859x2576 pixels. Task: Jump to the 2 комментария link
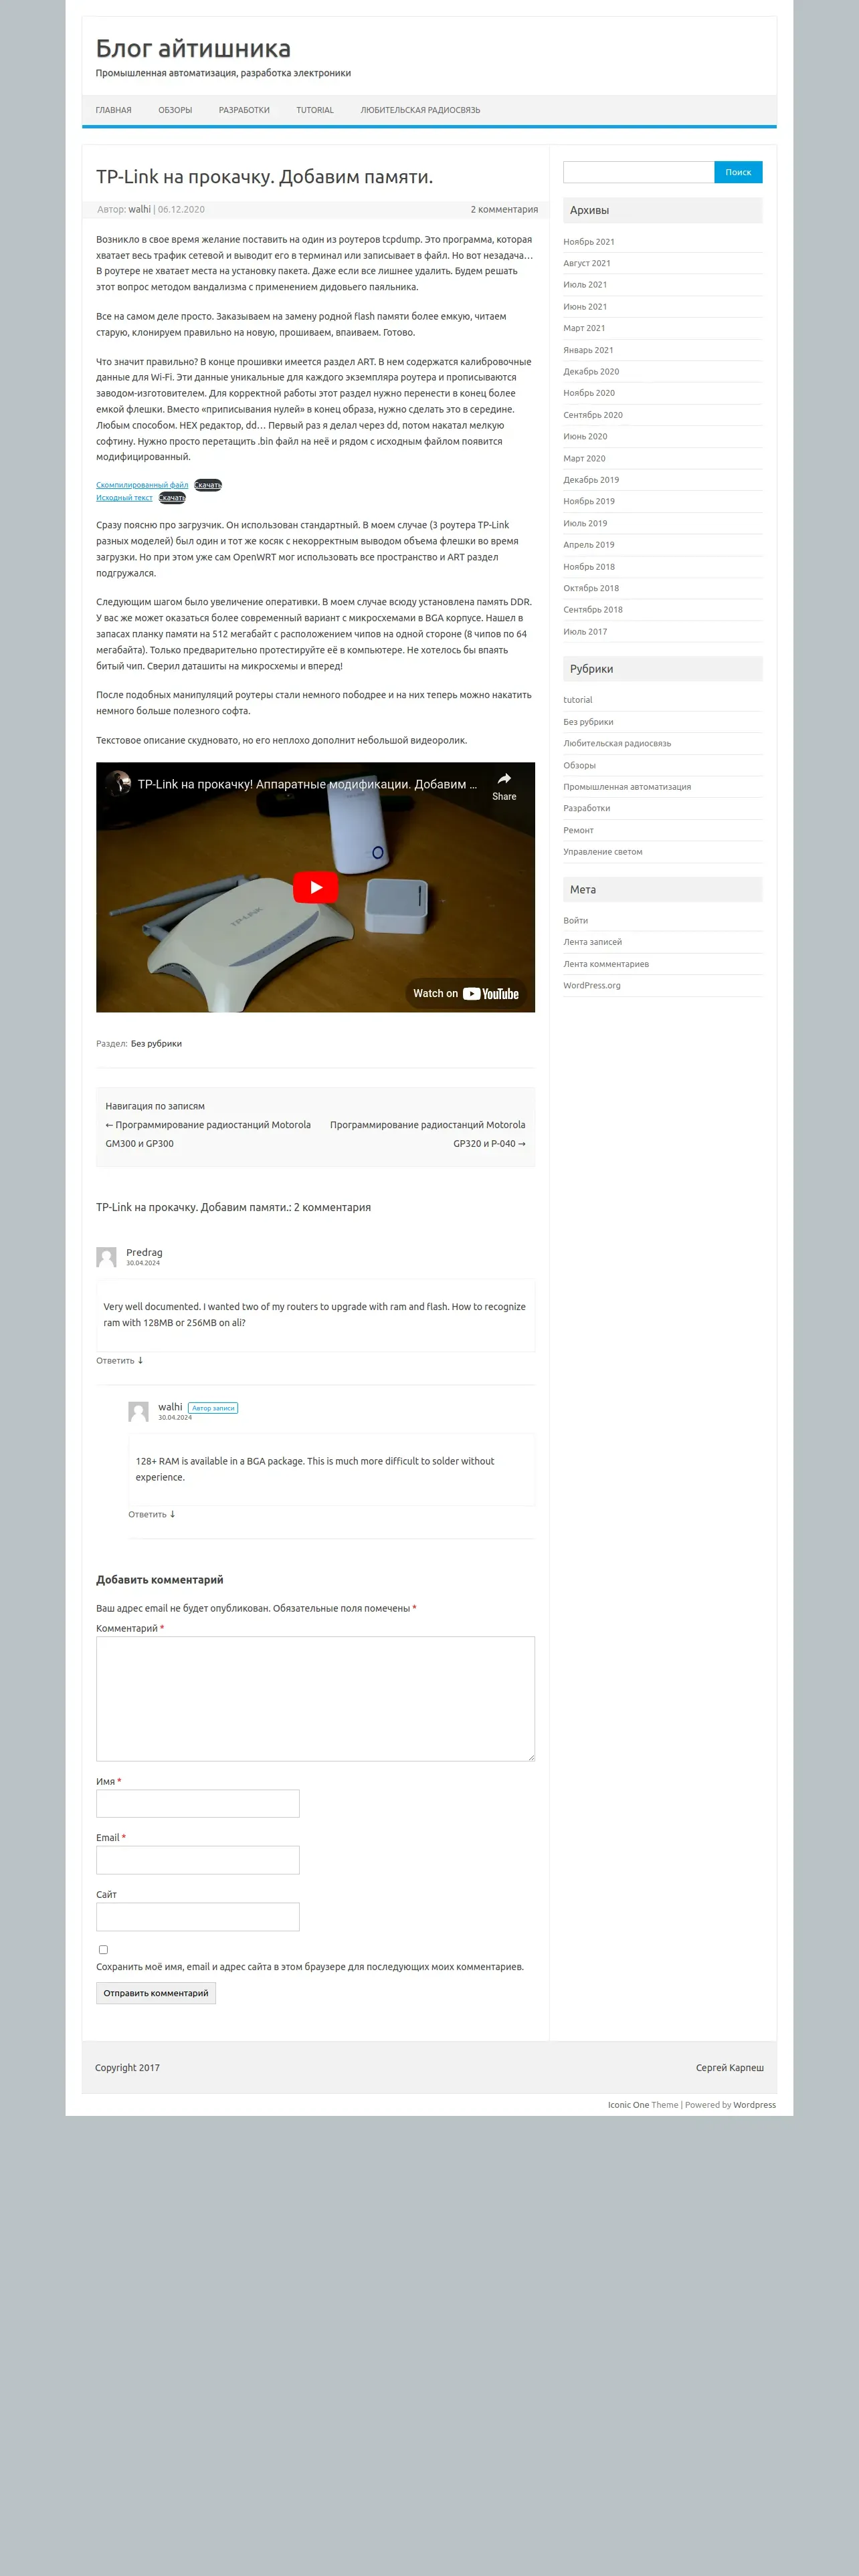click(504, 209)
